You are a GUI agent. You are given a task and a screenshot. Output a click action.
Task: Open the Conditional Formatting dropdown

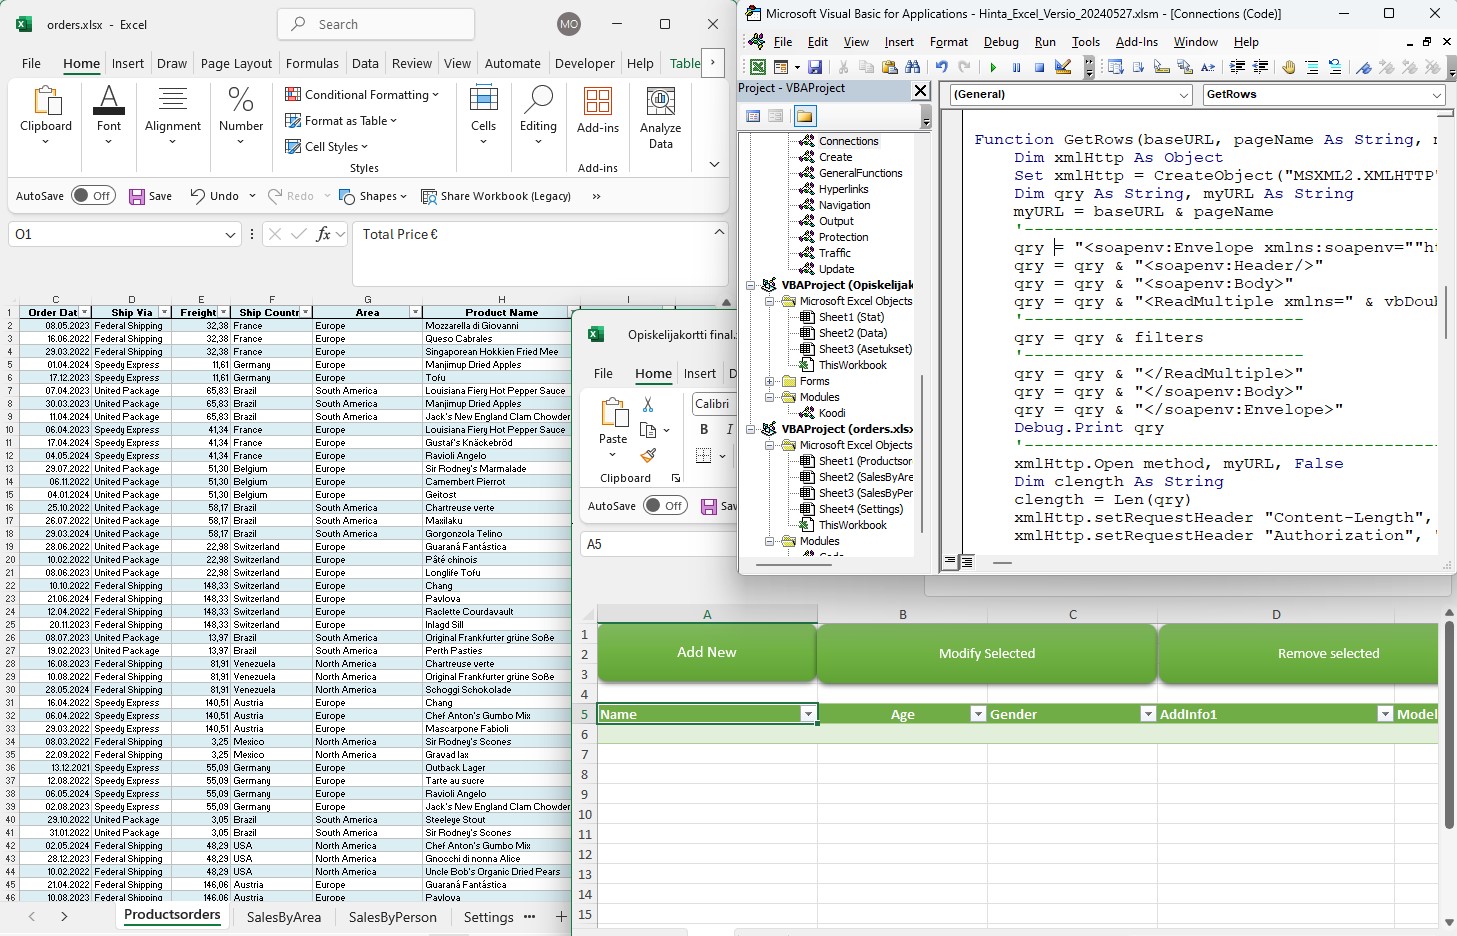click(x=362, y=95)
